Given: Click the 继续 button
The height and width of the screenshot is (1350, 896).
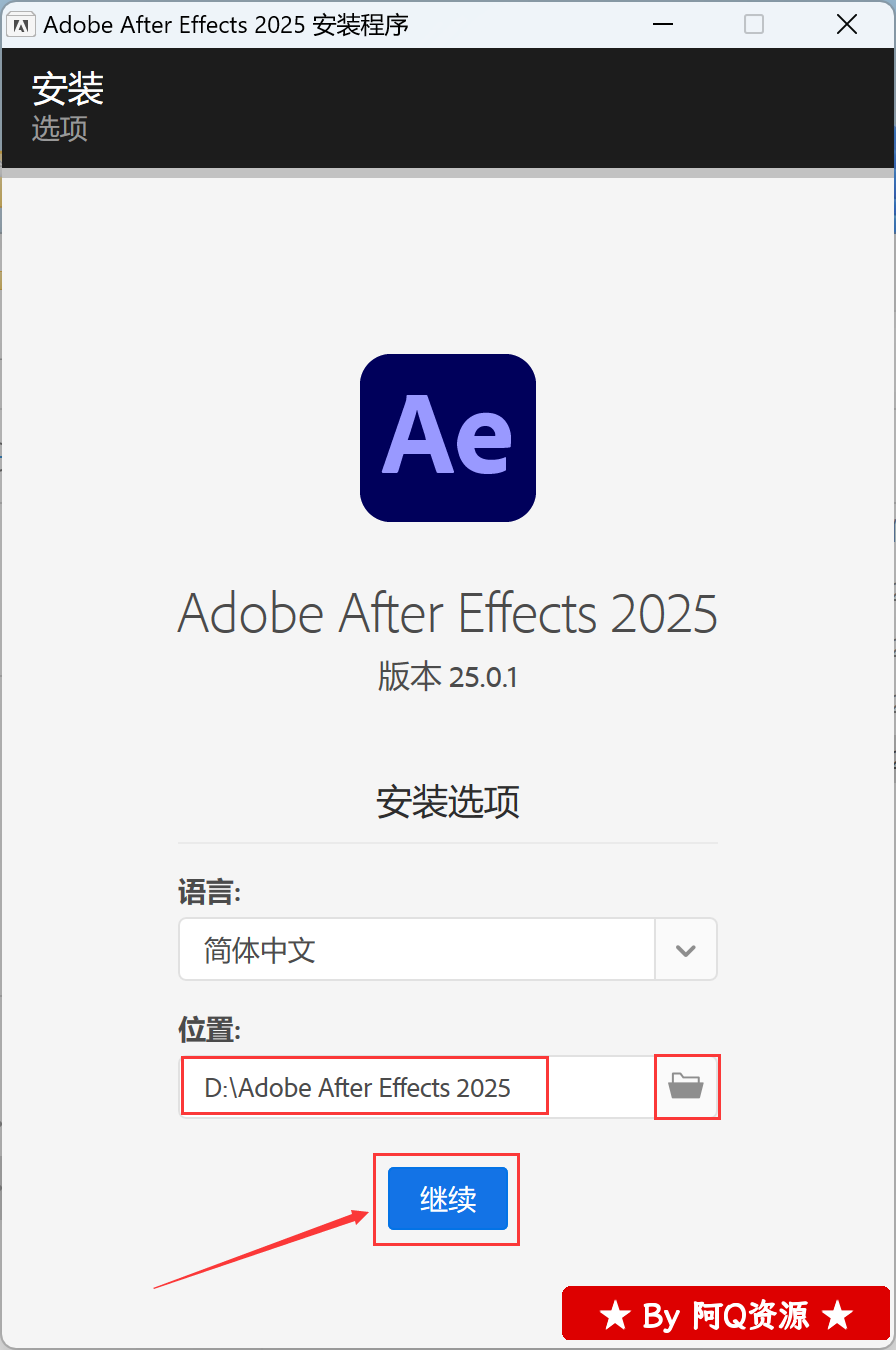Looking at the screenshot, I should click(448, 1199).
